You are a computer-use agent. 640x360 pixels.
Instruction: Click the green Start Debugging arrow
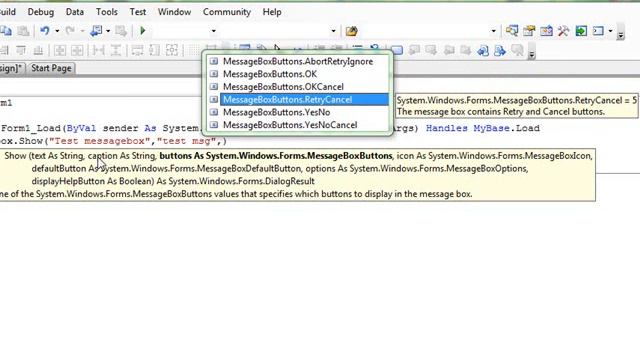[x=142, y=31]
